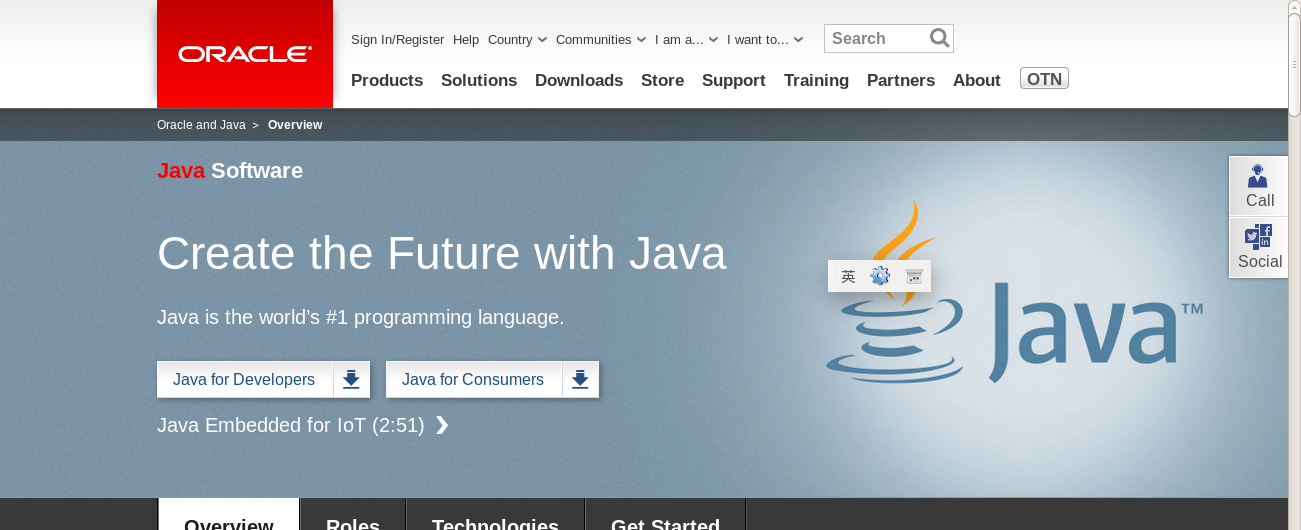1301x530 pixels.
Task: Click the Oracle logo
Action: [245, 54]
